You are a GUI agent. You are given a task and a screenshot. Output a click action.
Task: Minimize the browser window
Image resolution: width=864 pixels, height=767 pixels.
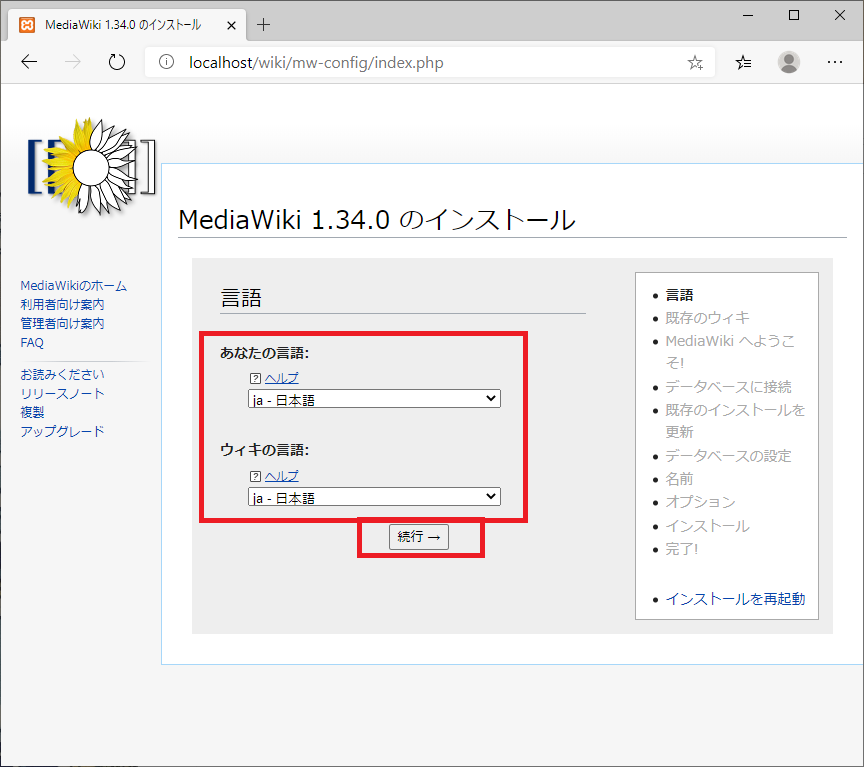click(748, 15)
